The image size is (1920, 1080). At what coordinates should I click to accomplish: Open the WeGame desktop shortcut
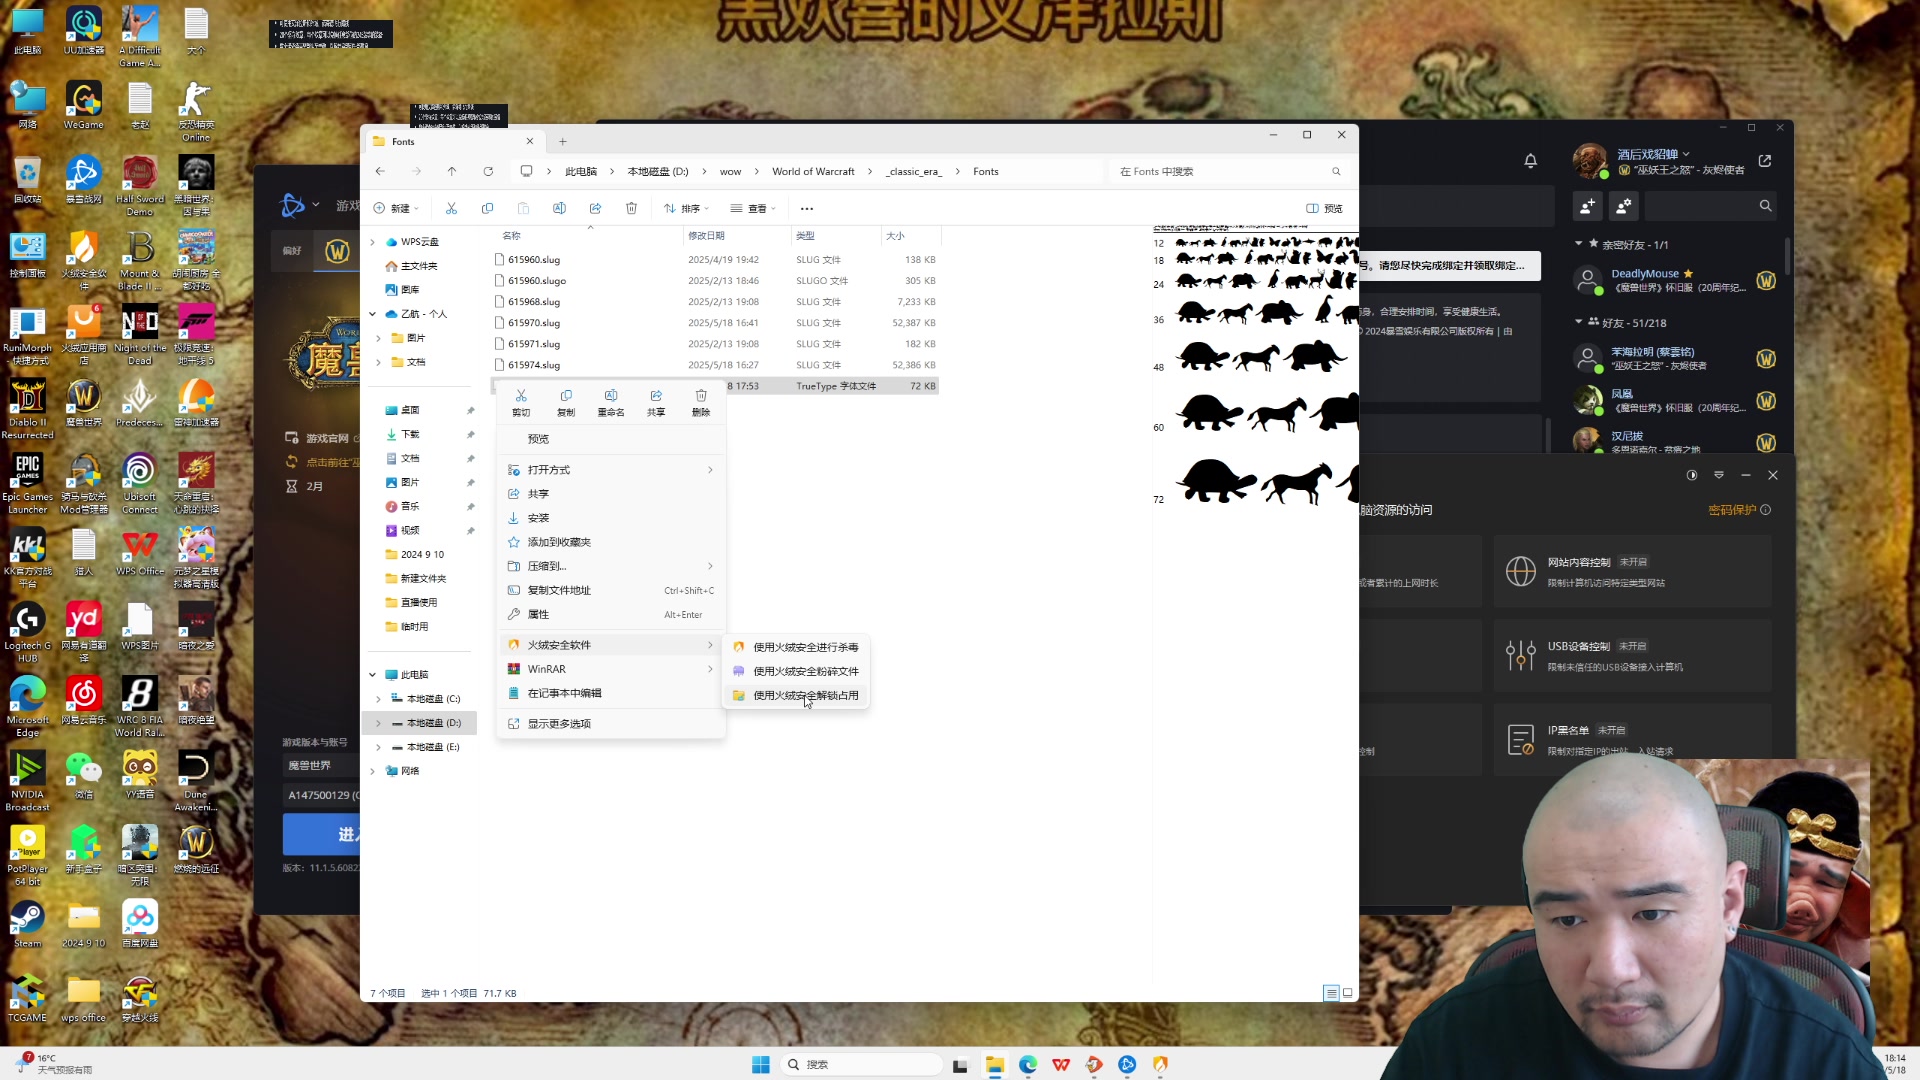(x=84, y=105)
